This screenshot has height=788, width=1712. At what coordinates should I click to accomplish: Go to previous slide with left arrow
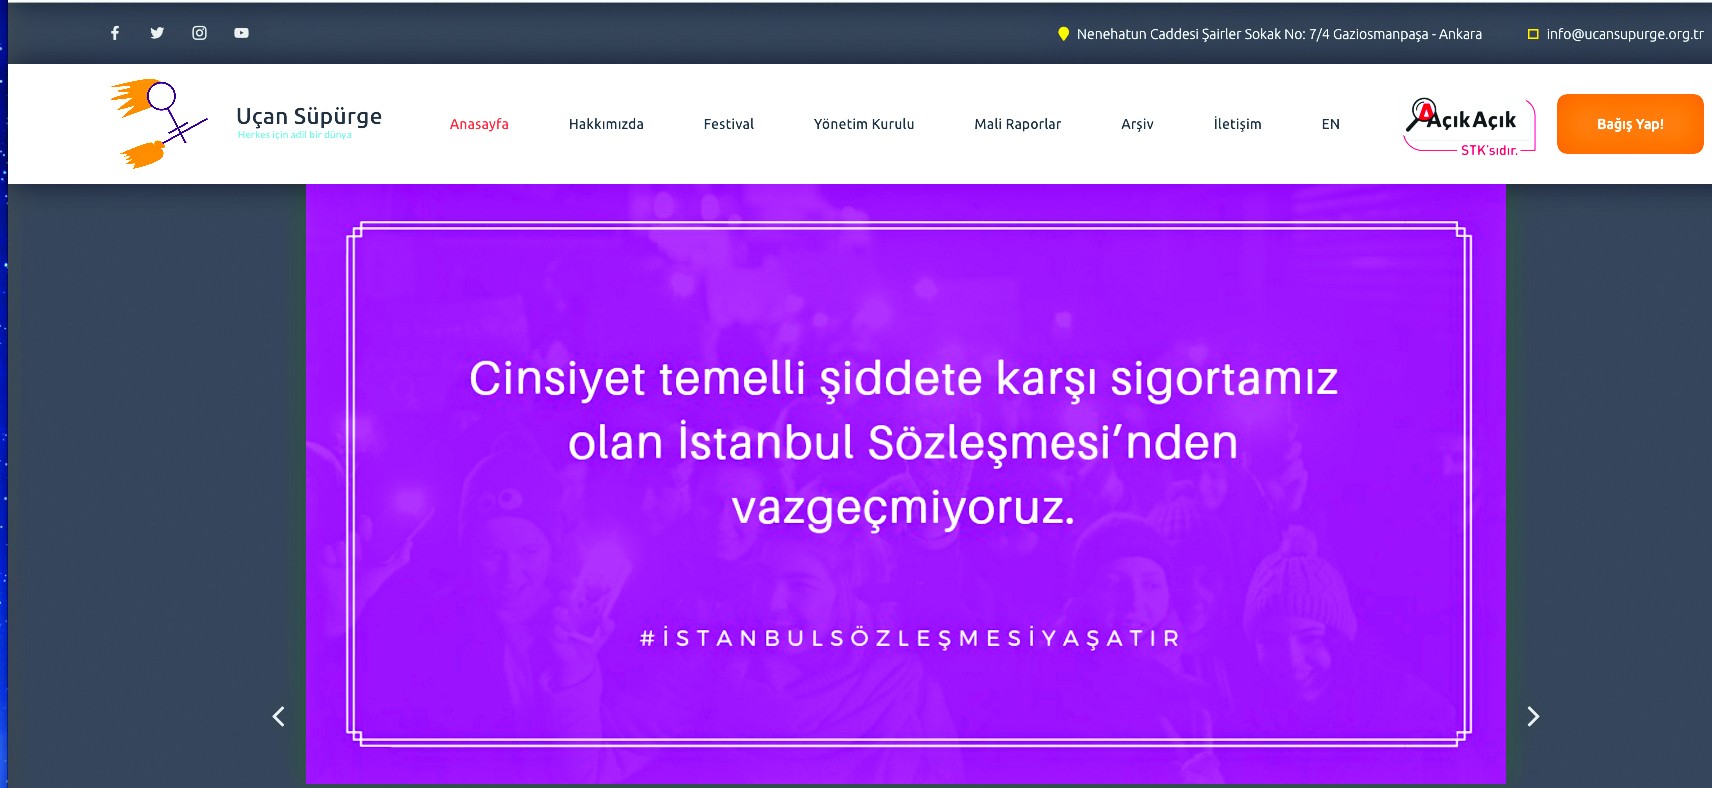pyautogui.click(x=279, y=716)
